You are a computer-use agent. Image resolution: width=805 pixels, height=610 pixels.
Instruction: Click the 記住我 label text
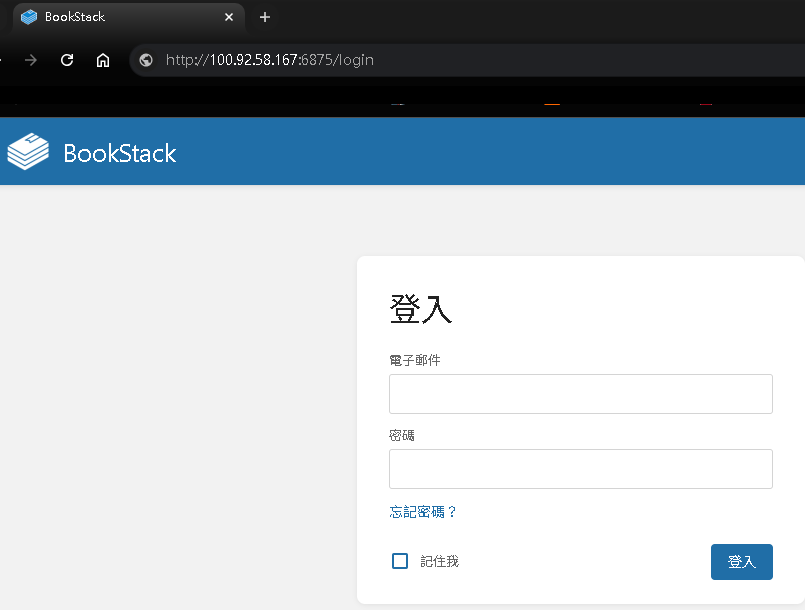tap(440, 562)
